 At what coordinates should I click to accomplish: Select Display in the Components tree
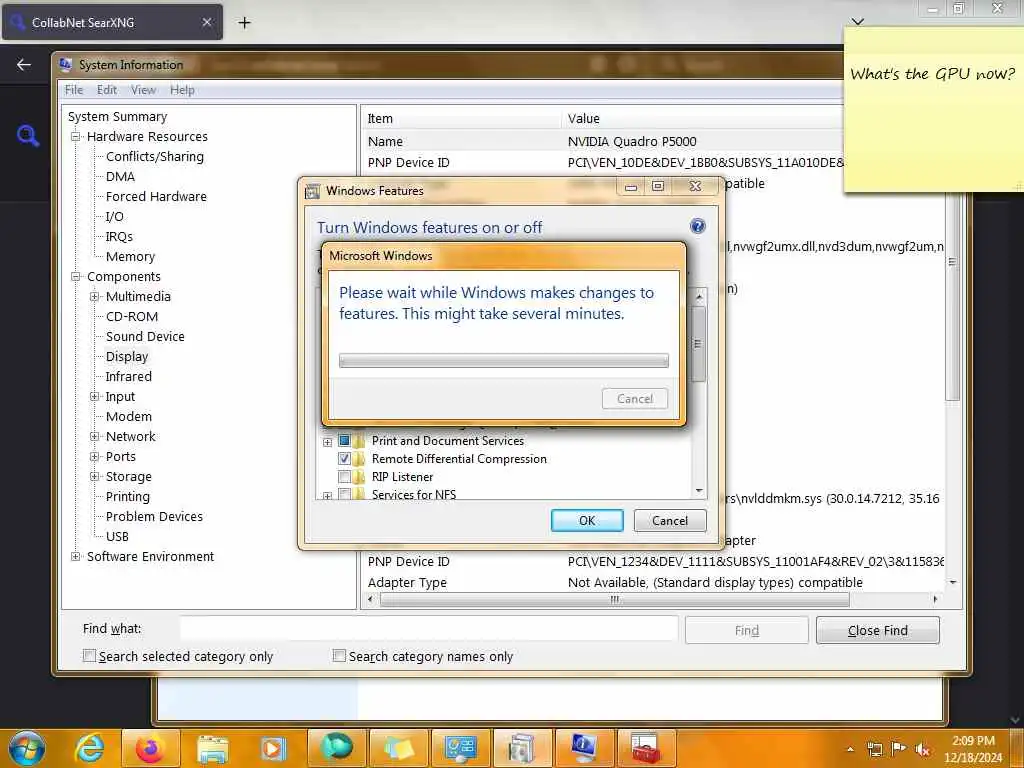(127, 357)
